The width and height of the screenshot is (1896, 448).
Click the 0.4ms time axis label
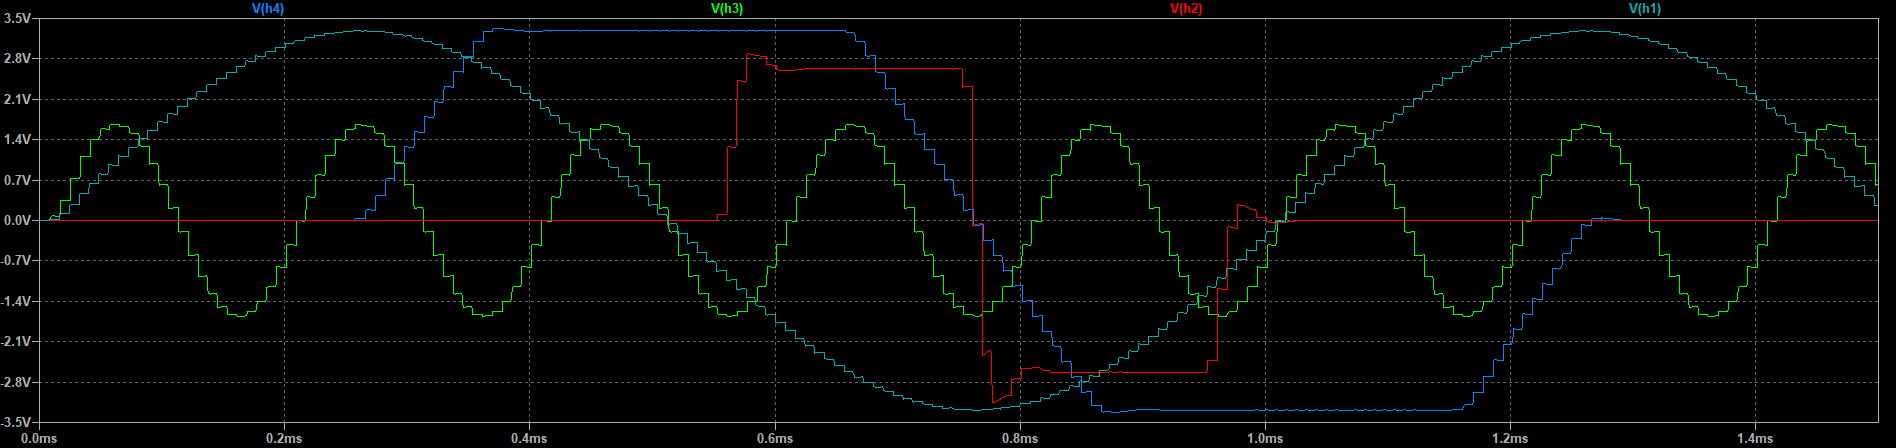(529, 438)
